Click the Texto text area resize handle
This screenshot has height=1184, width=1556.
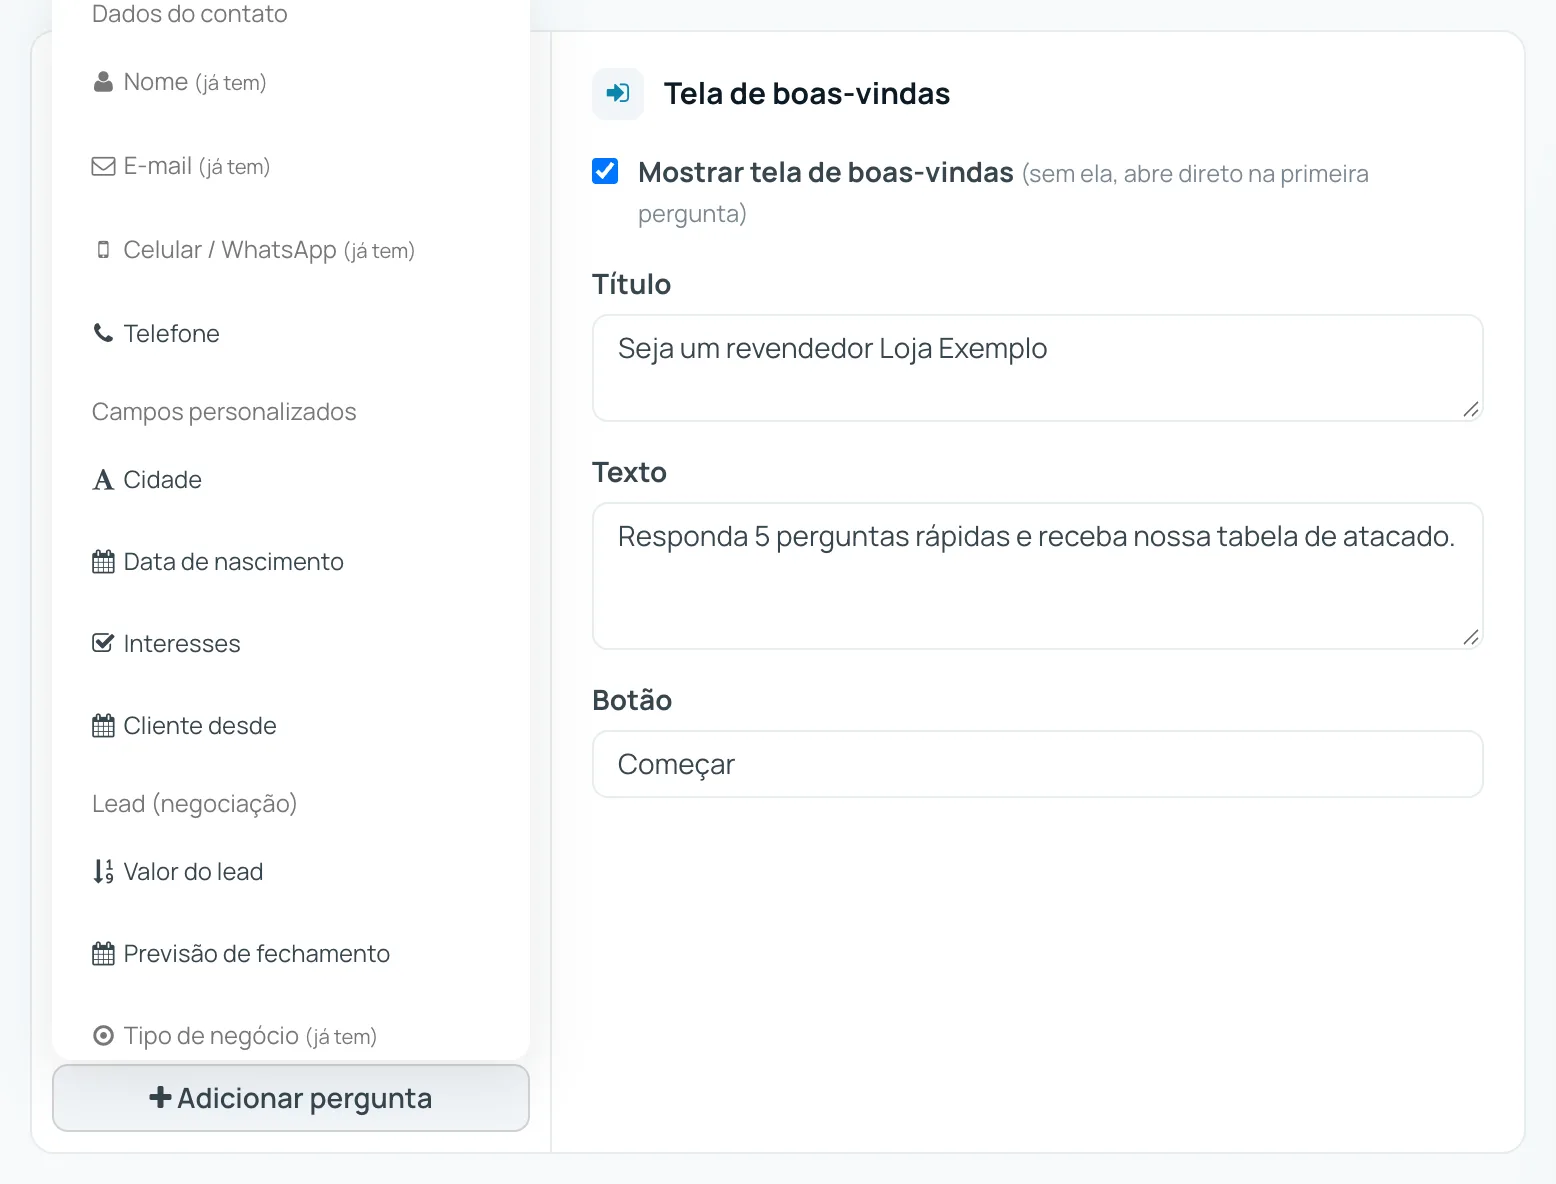click(1471, 637)
